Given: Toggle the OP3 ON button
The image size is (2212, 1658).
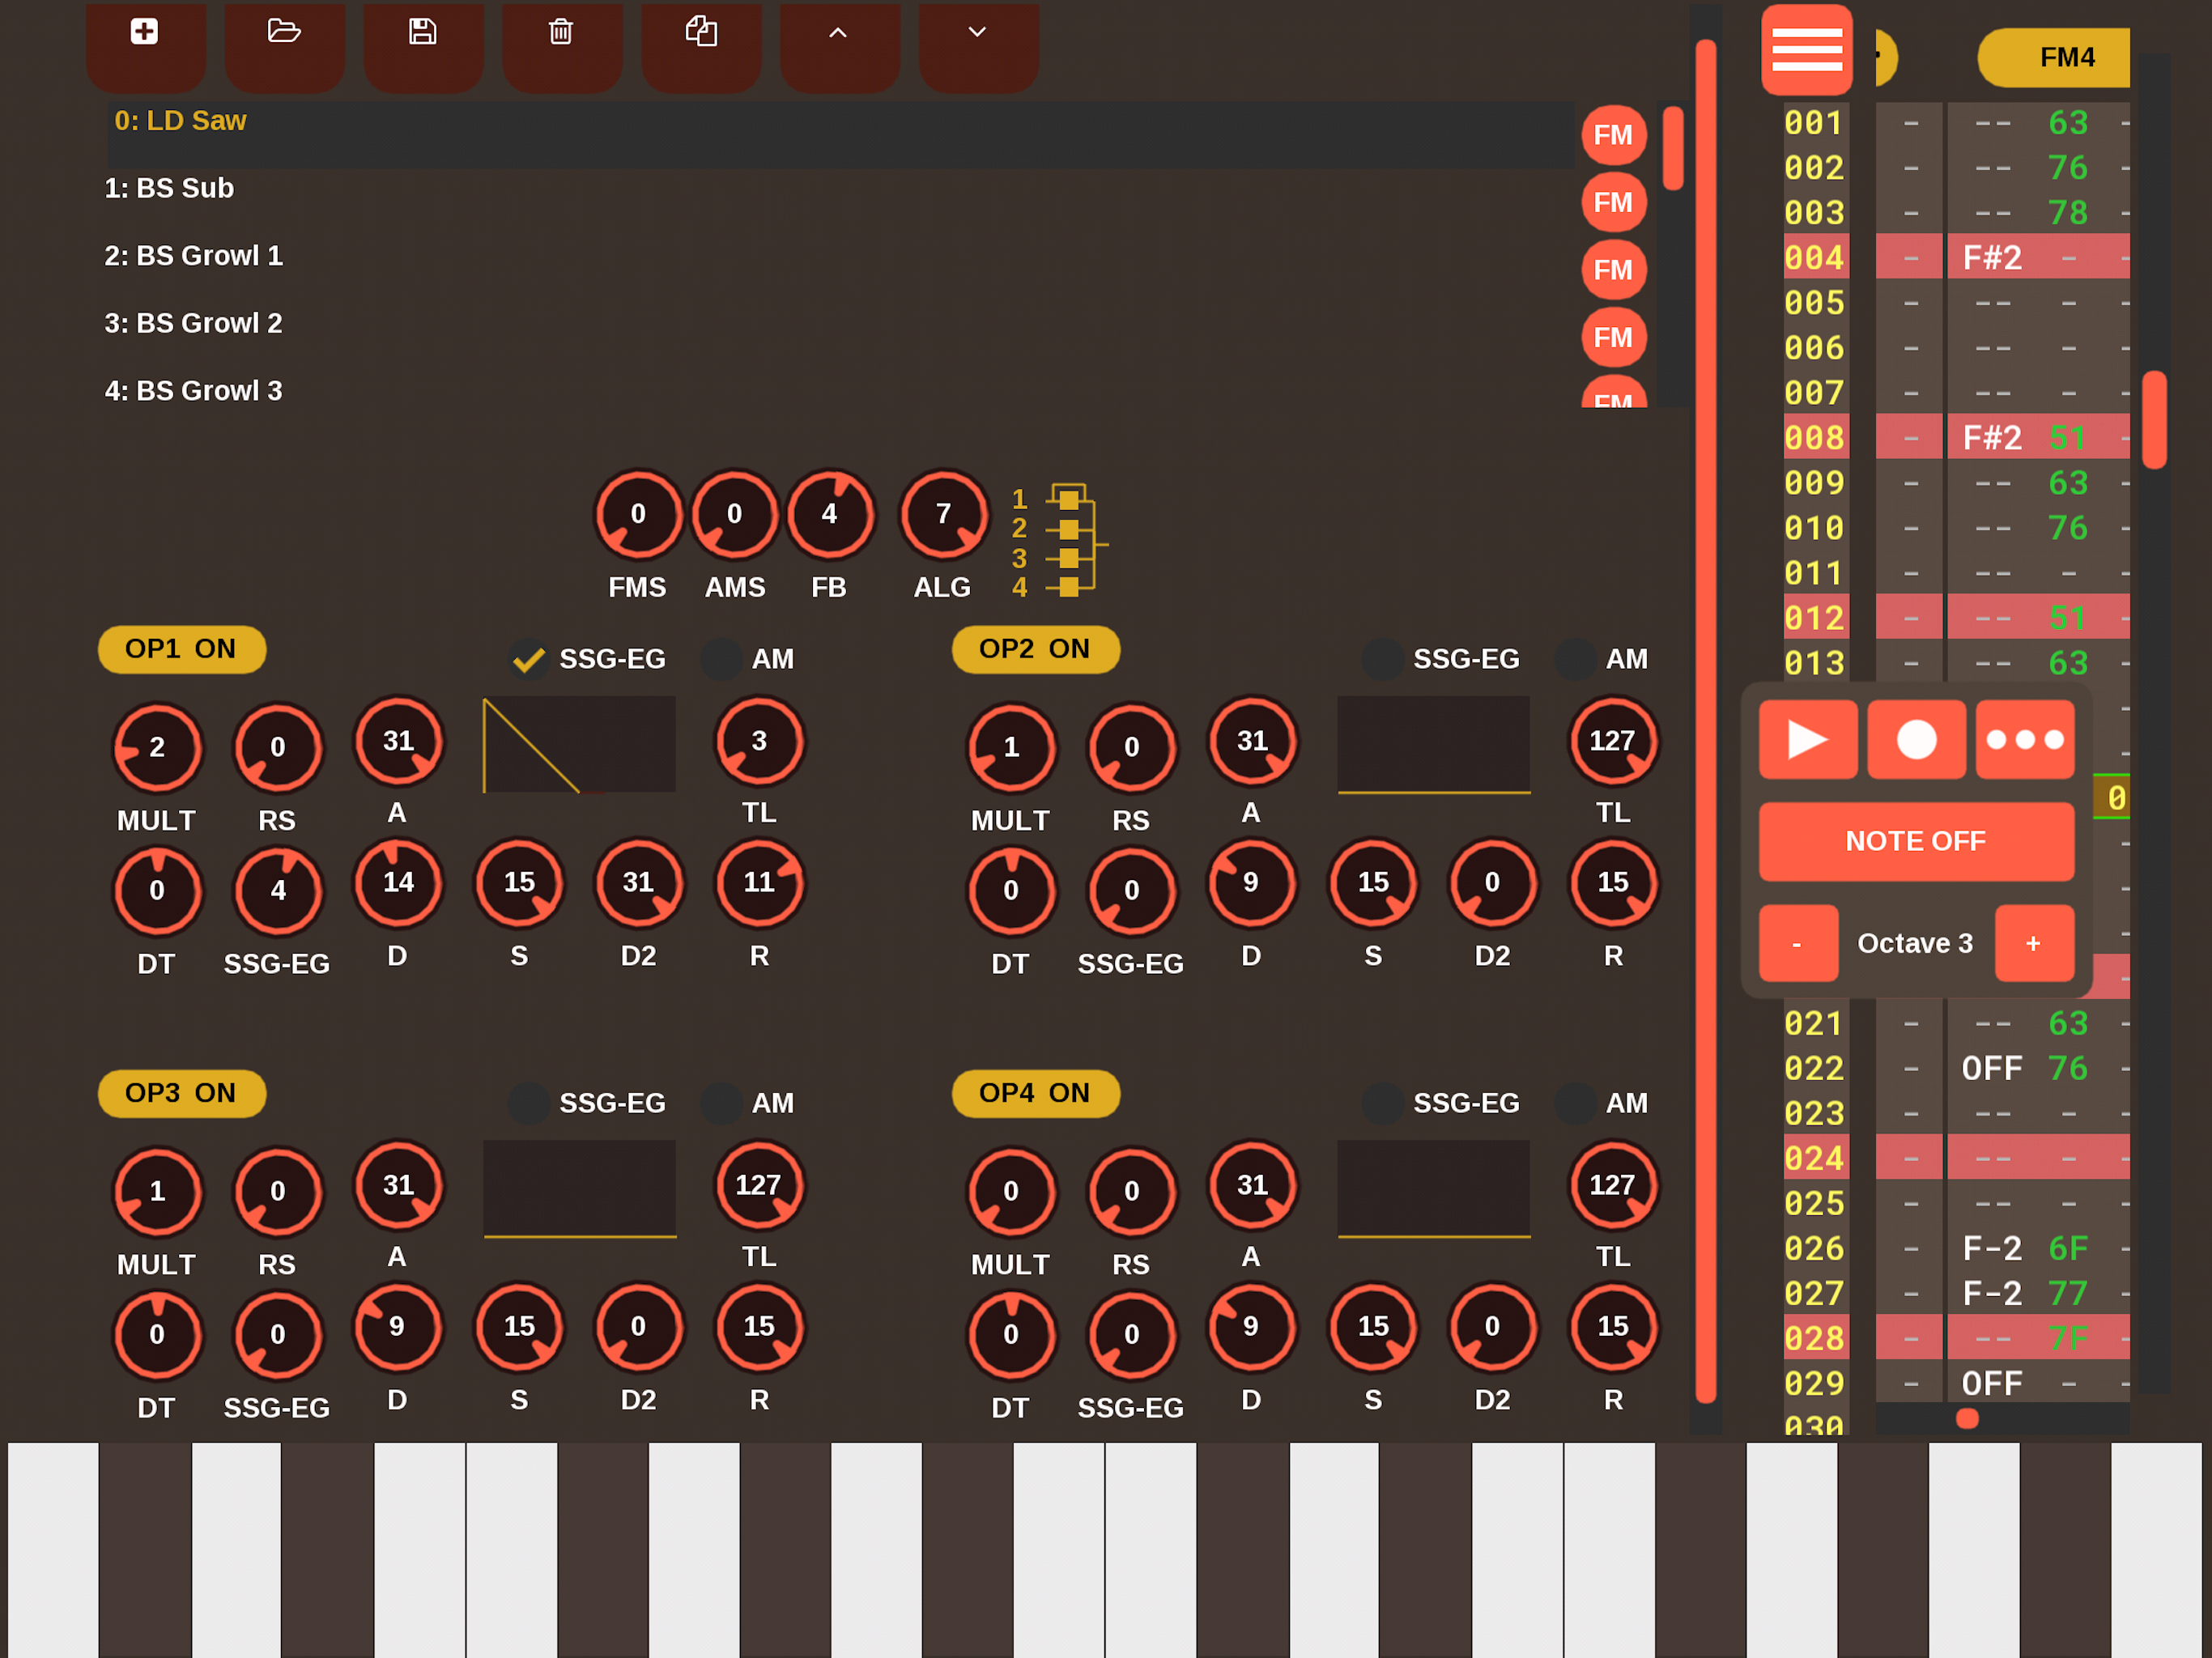Looking at the screenshot, I should pyautogui.click(x=181, y=1093).
